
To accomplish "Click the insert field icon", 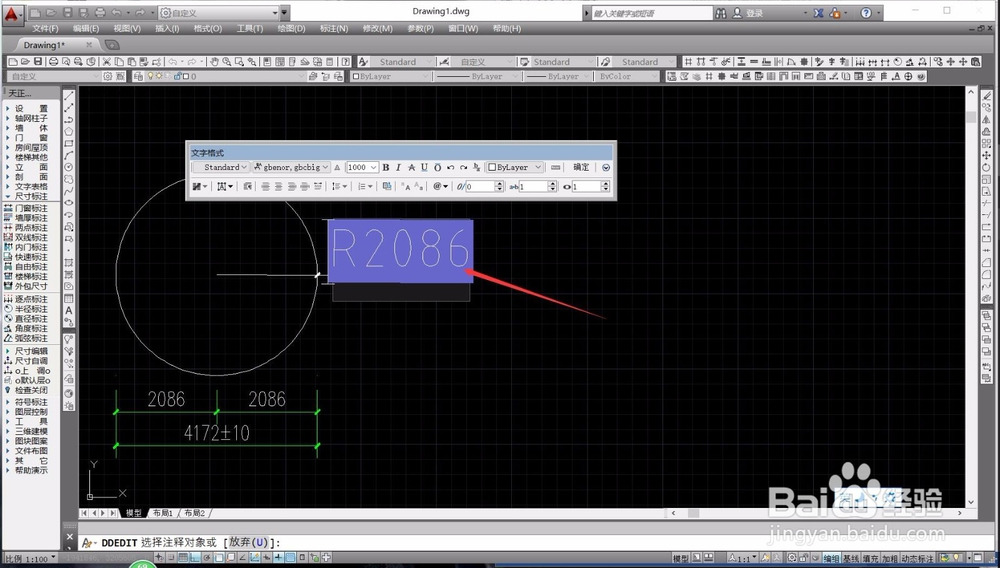I will click(386, 186).
